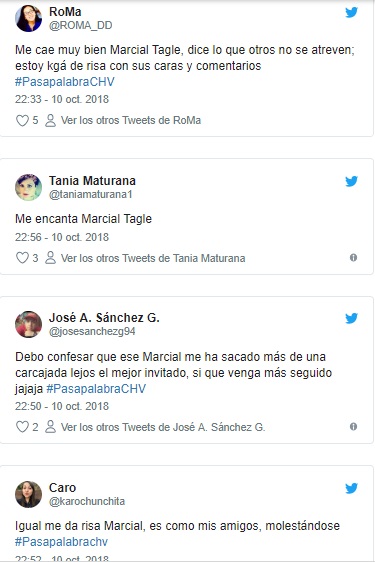
Task: Click the #PasapalabraCHV hashtag in José's tweet
Action: click(96, 389)
